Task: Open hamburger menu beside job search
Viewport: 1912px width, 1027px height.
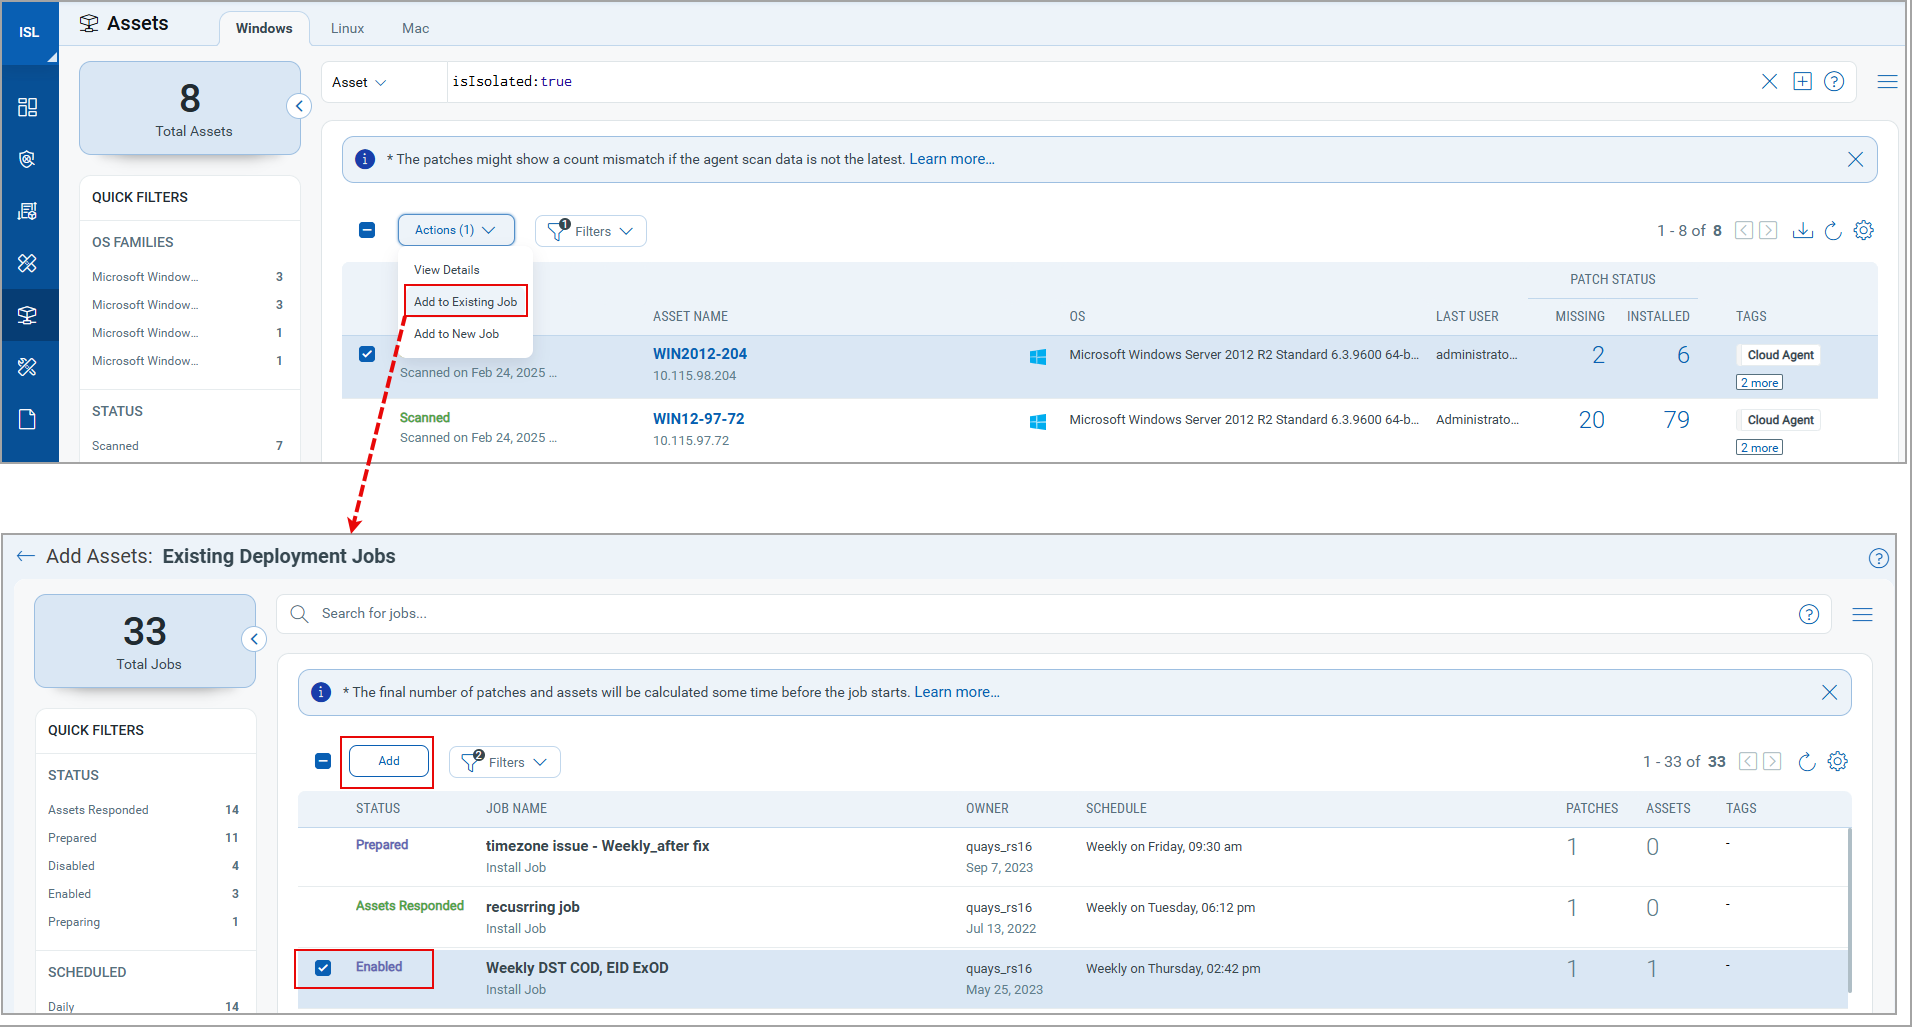Action: click(x=1862, y=615)
